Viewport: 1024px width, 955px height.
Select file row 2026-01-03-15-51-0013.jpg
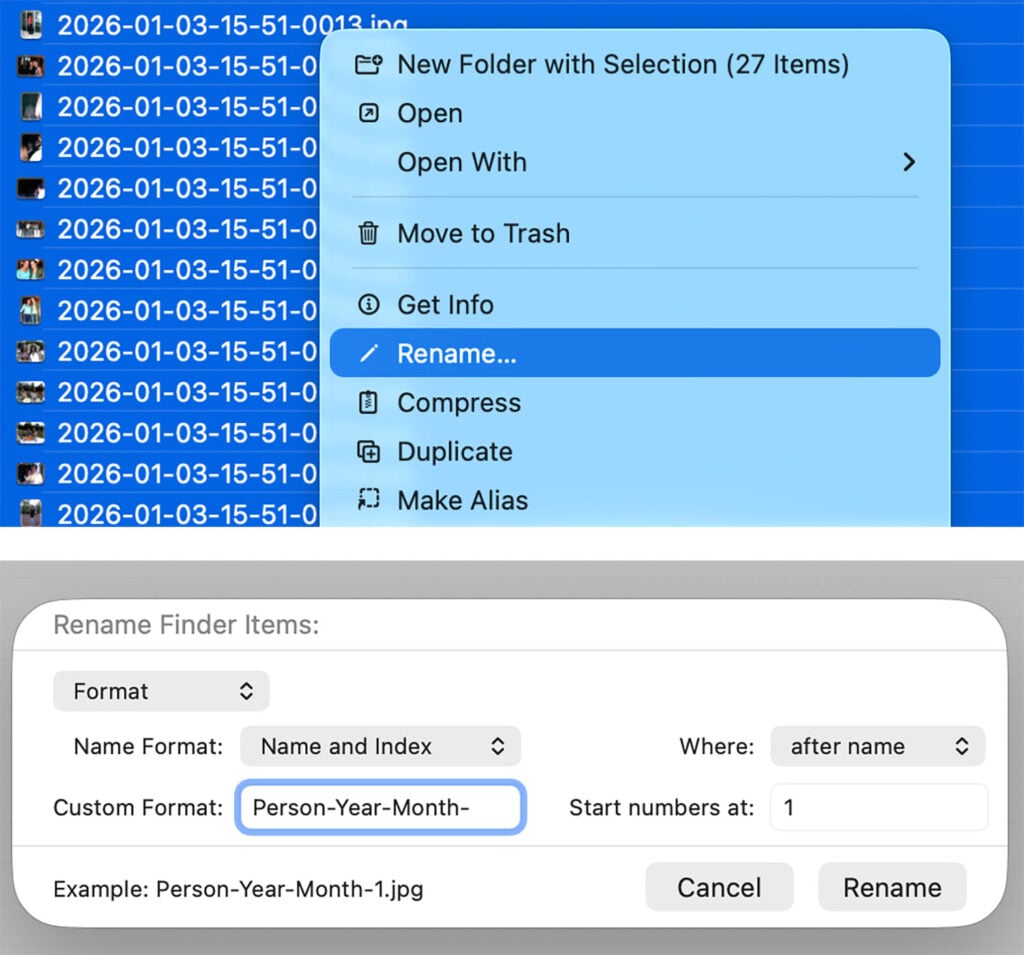pos(512,25)
